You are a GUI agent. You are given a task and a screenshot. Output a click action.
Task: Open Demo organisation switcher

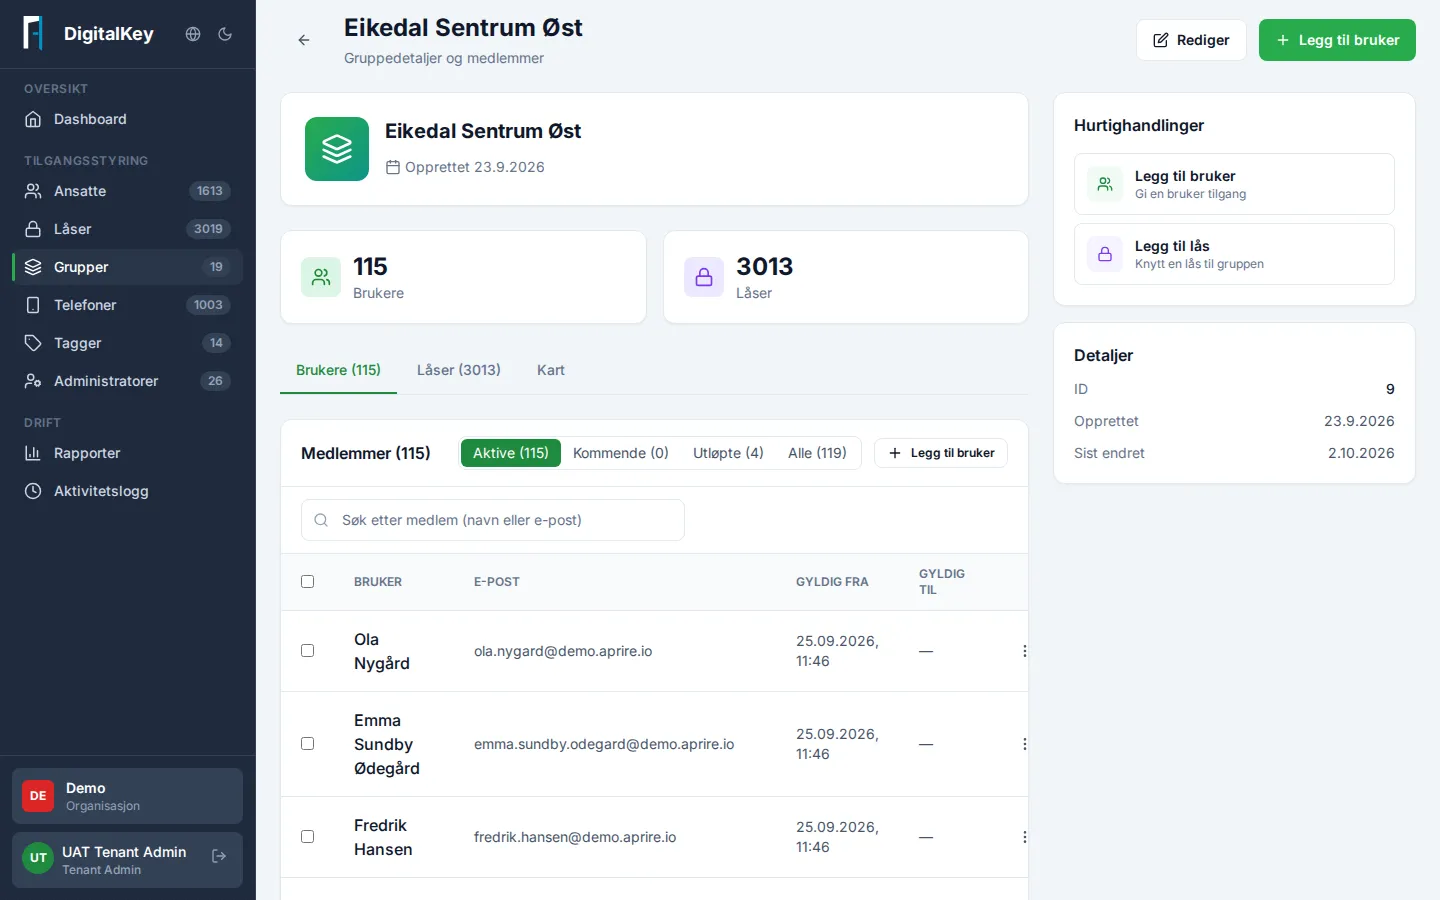click(127, 796)
